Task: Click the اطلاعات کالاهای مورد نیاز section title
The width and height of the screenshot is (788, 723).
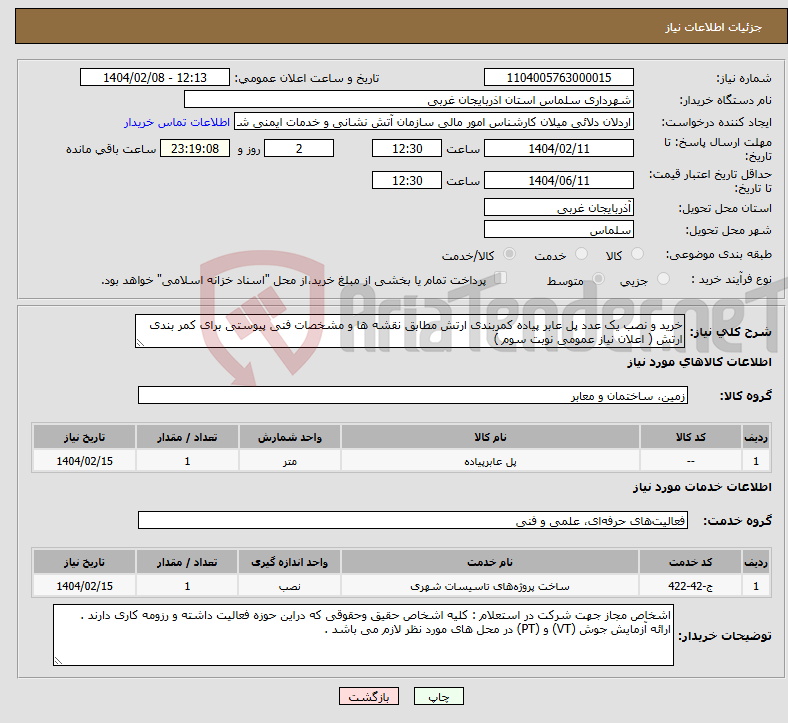Action: (x=699, y=362)
